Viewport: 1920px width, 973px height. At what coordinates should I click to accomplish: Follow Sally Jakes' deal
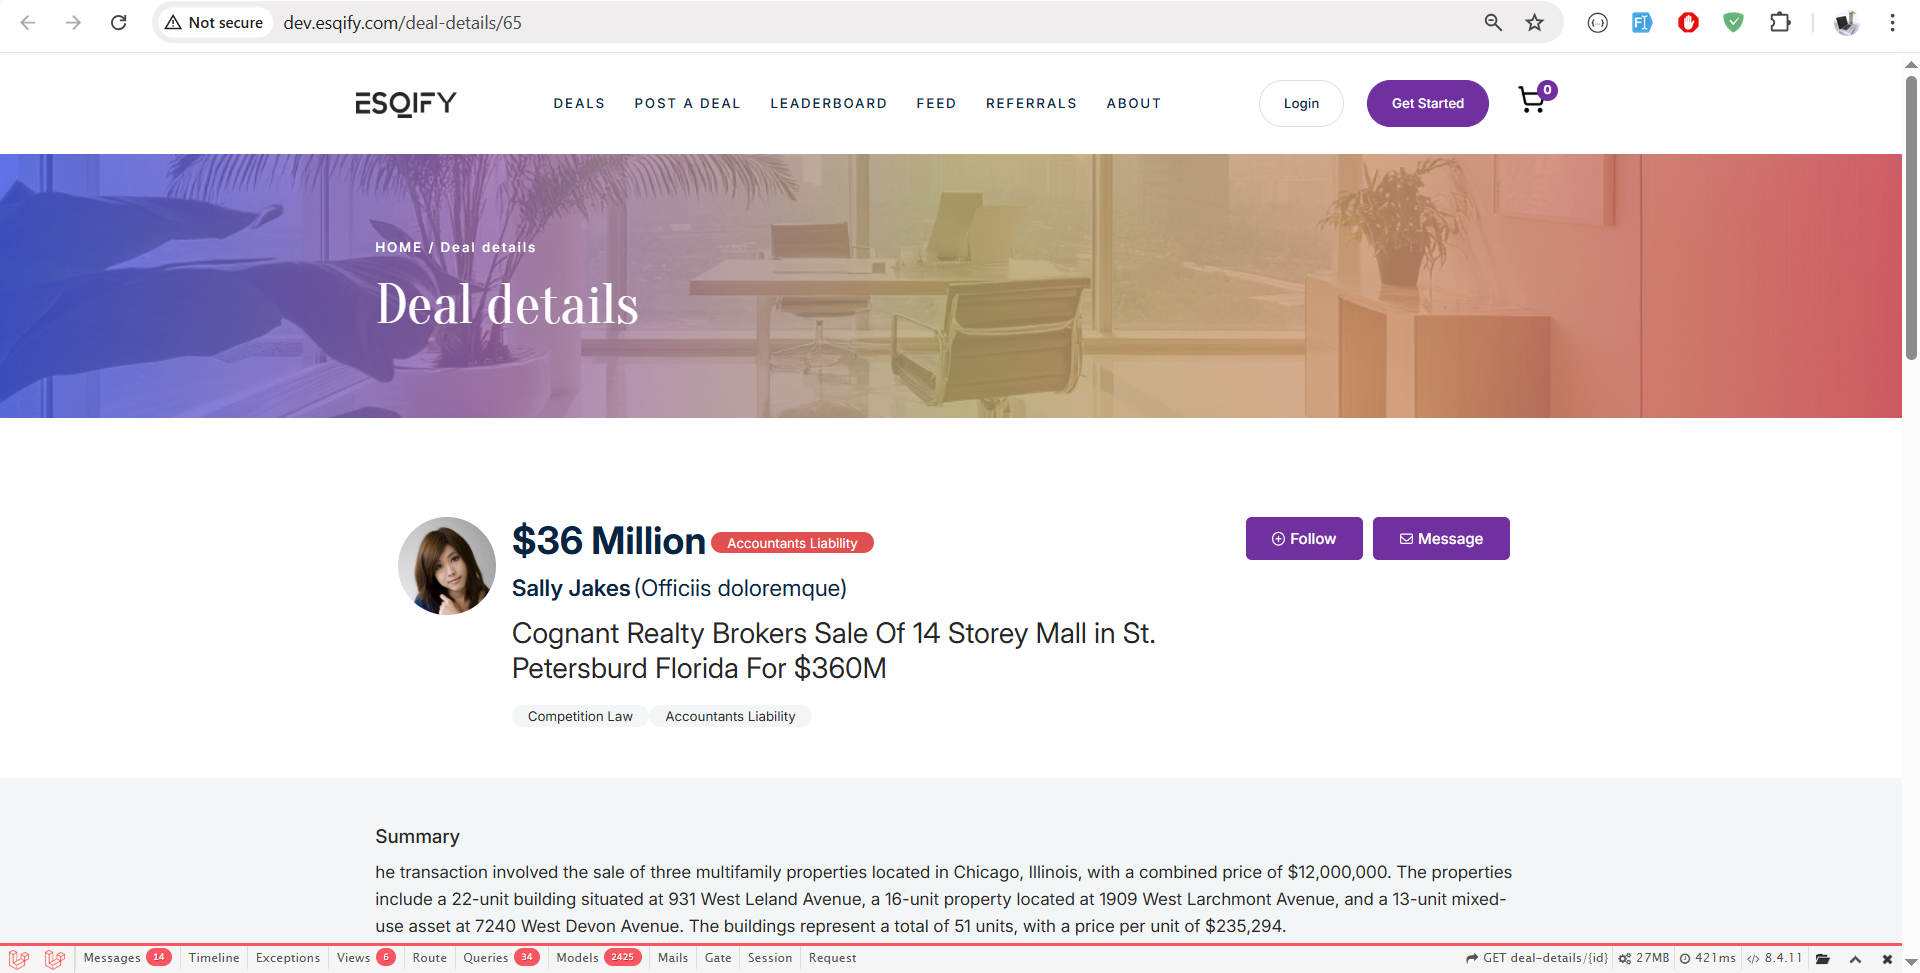[x=1303, y=538]
